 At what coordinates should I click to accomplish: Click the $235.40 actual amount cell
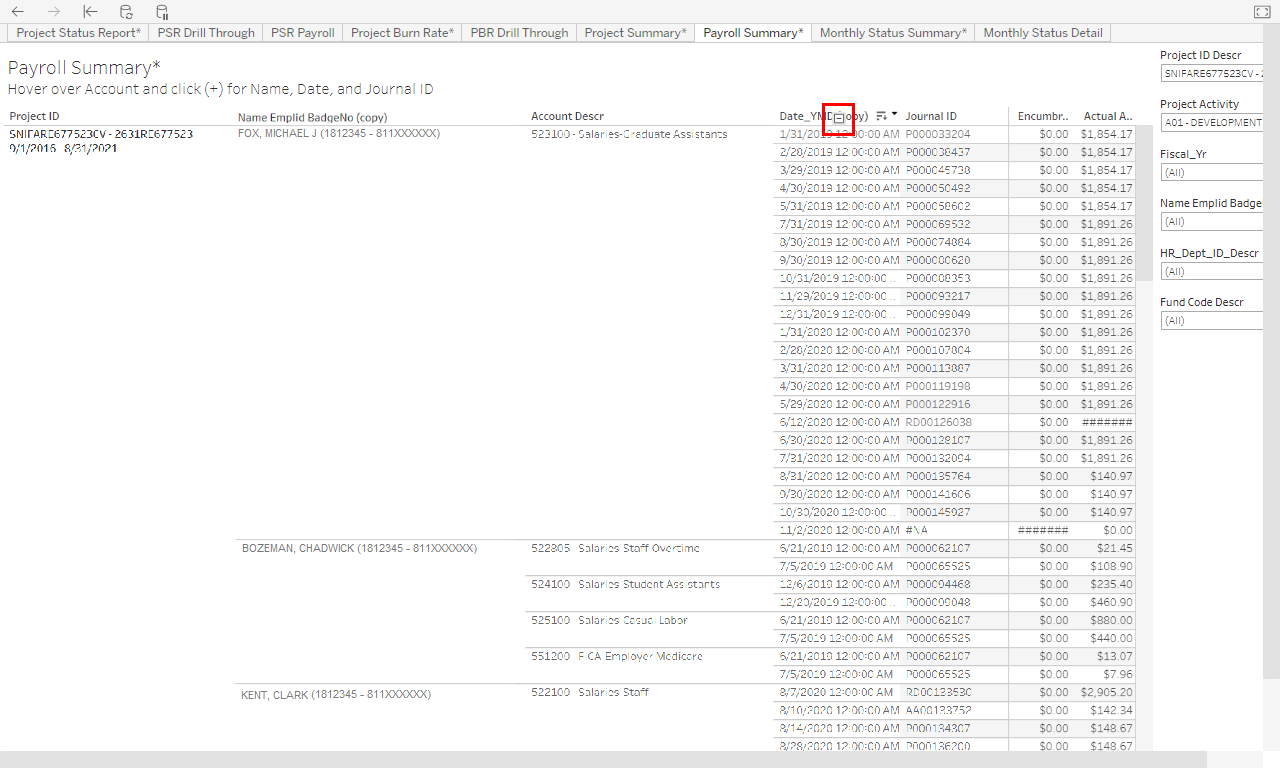tap(1112, 584)
